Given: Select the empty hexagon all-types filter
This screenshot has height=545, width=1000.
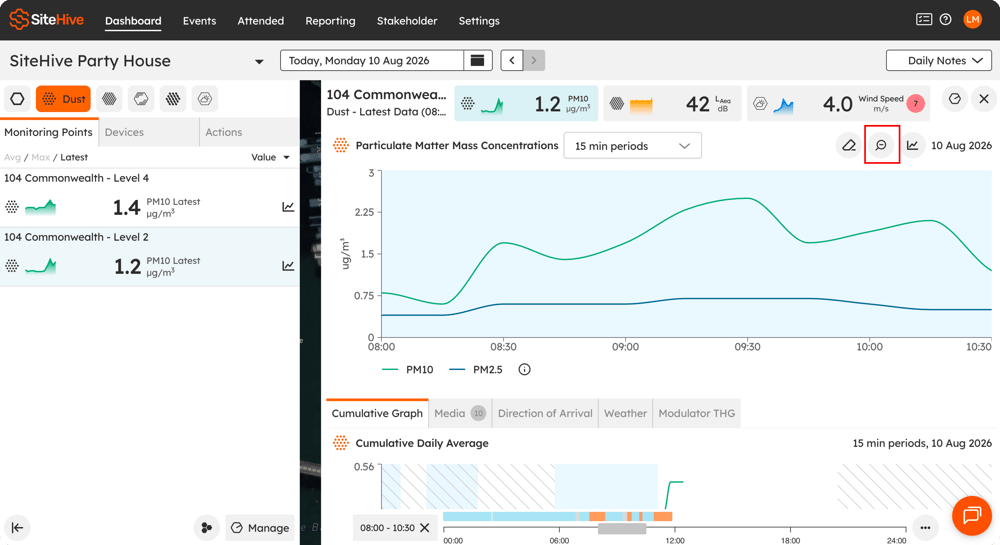Looking at the screenshot, I should pyautogui.click(x=18, y=99).
